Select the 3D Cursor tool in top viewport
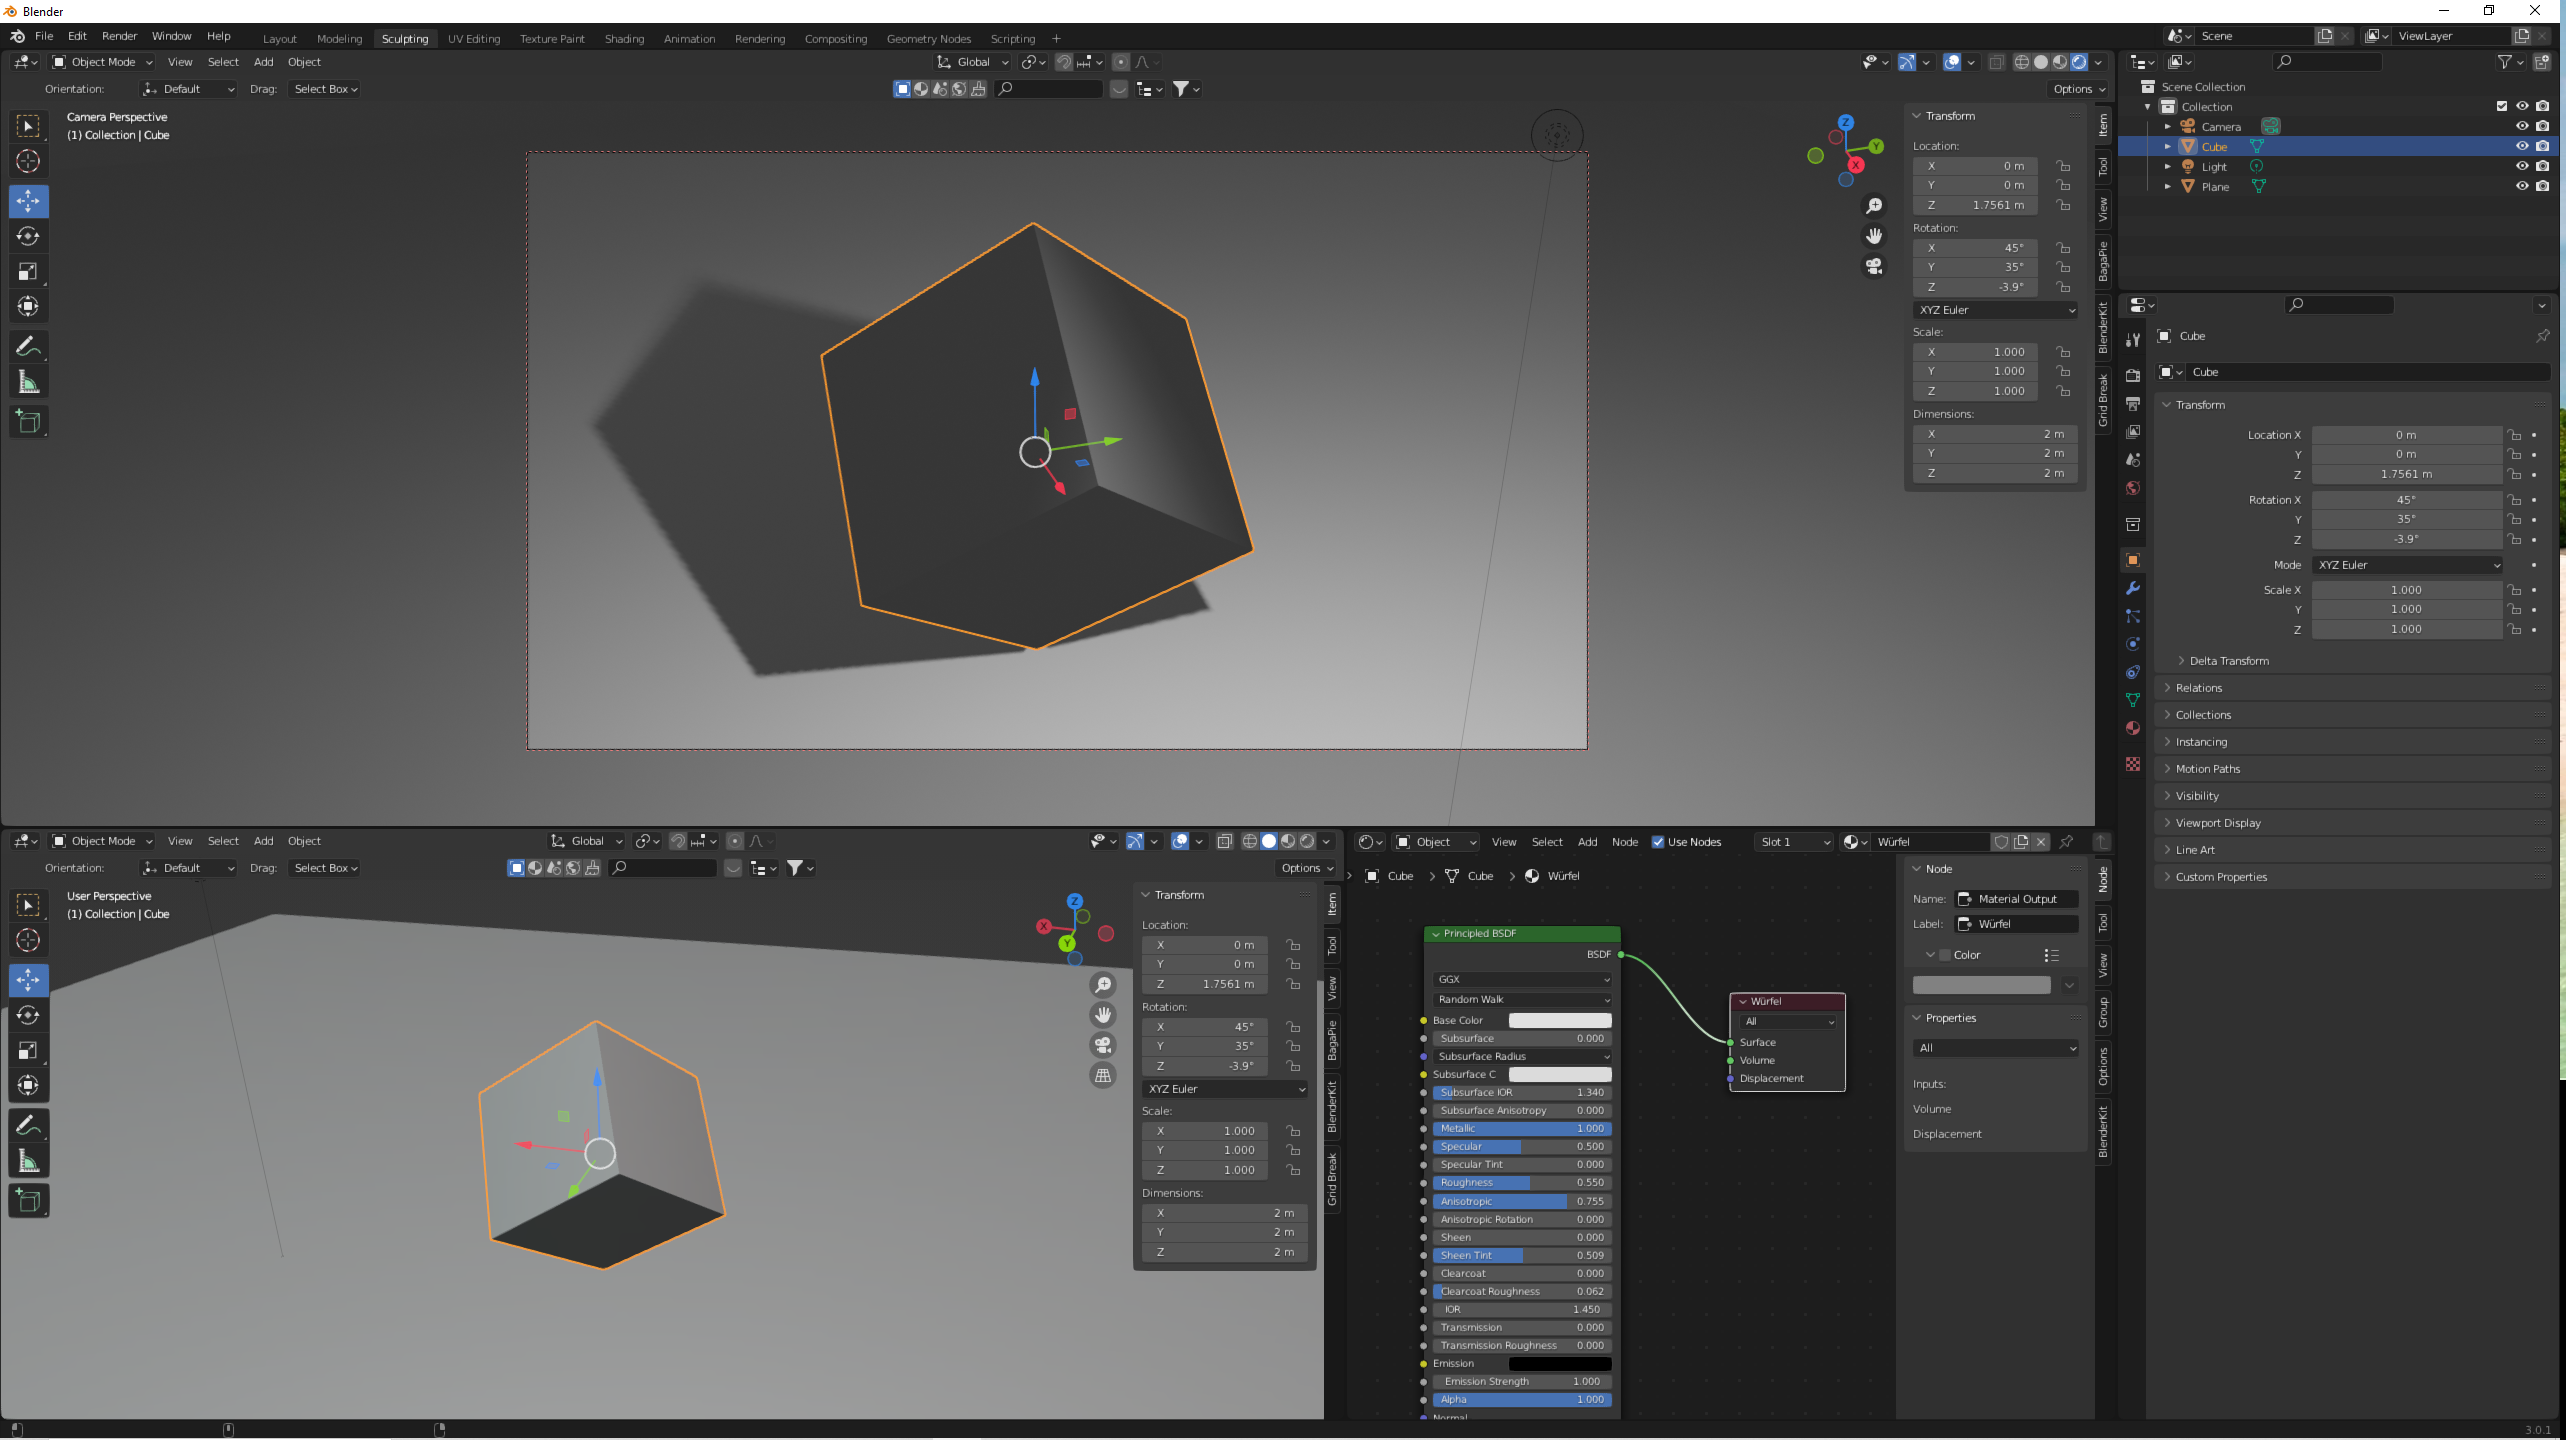The height and width of the screenshot is (1440, 2566). click(x=28, y=161)
